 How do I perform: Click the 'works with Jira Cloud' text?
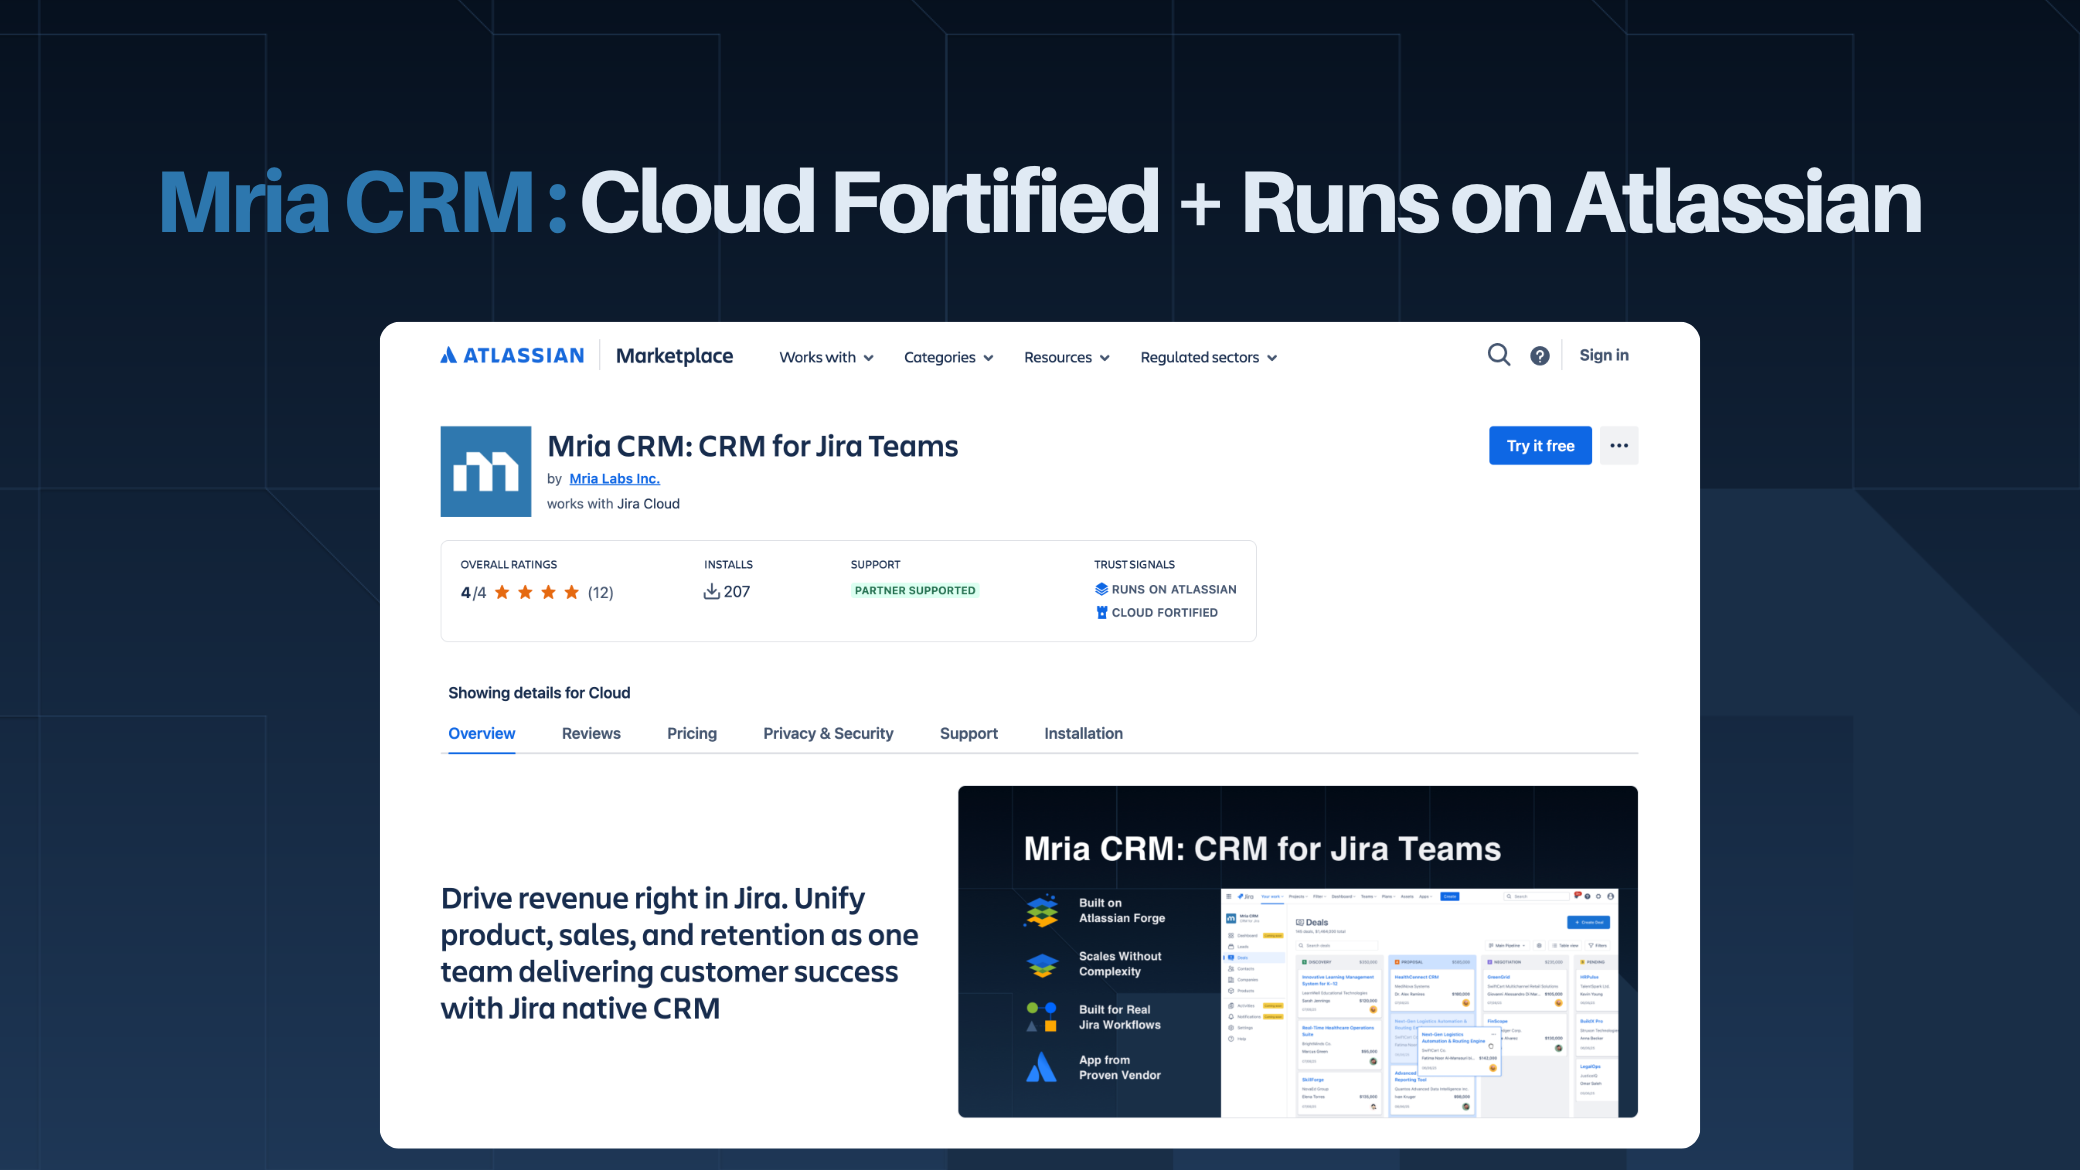click(x=613, y=504)
